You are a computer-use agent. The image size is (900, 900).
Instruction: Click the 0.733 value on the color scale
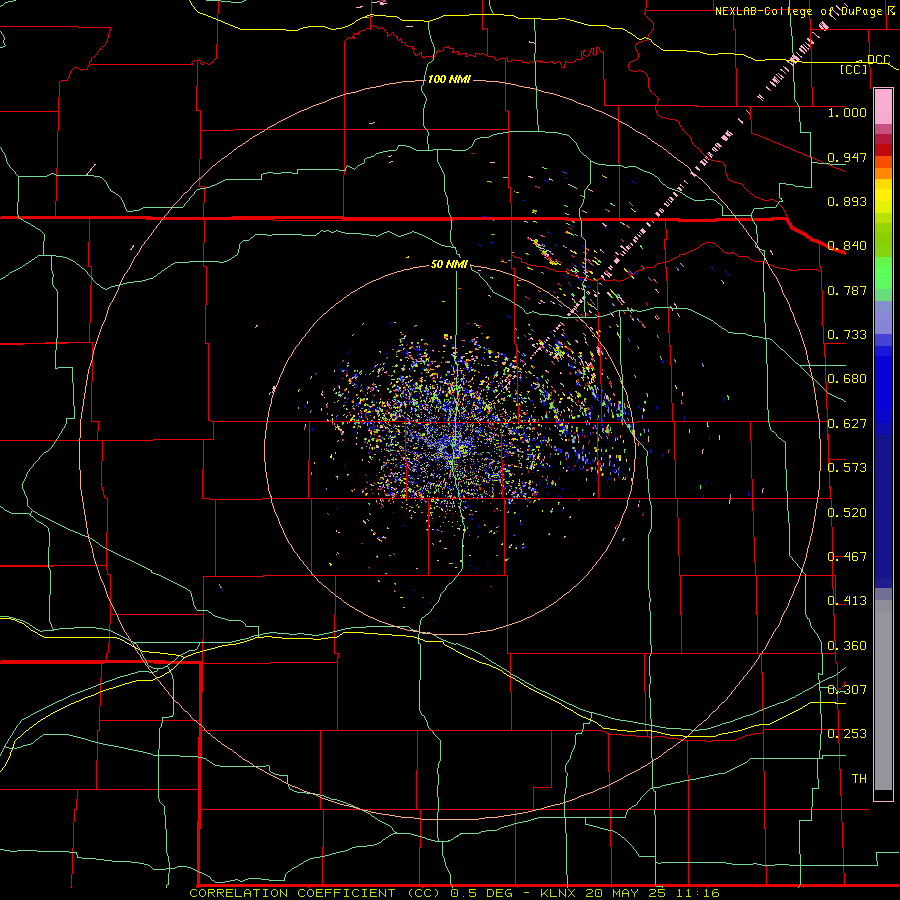pyautogui.click(x=847, y=335)
